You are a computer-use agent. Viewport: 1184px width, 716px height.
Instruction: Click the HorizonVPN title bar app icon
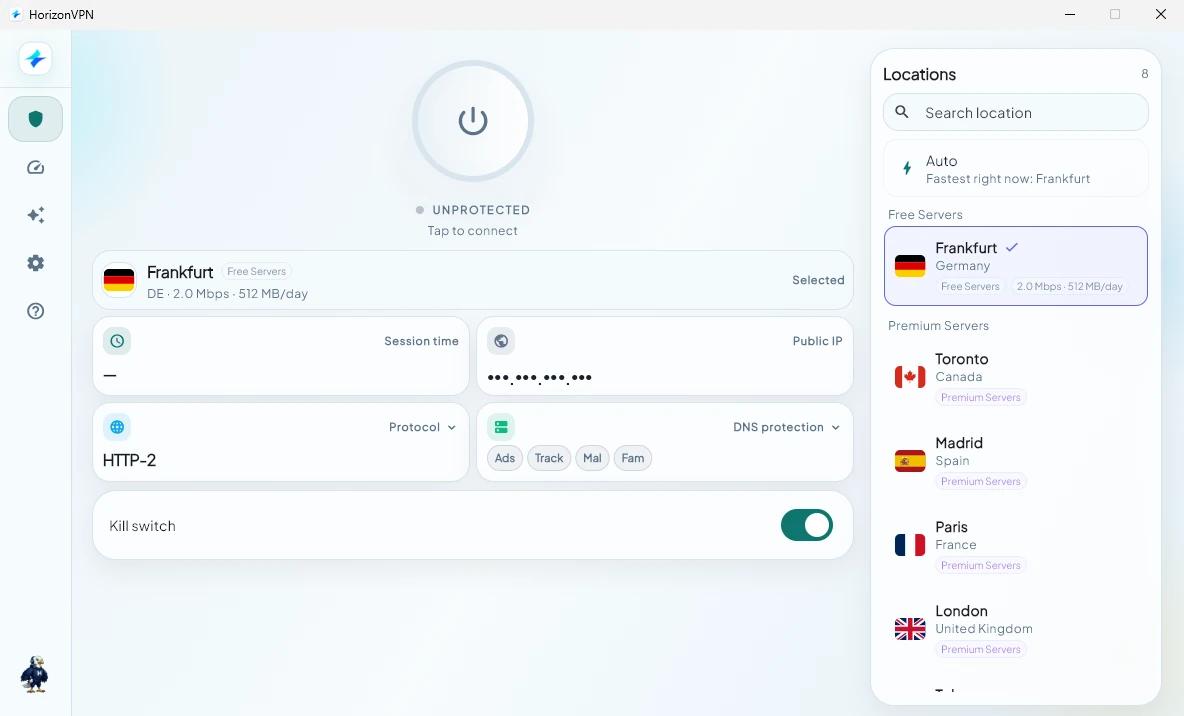coord(15,14)
